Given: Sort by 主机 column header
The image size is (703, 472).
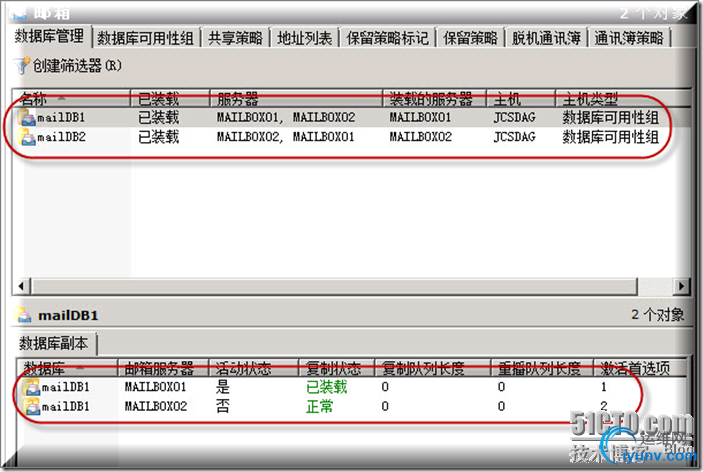Looking at the screenshot, I should 521,98.
